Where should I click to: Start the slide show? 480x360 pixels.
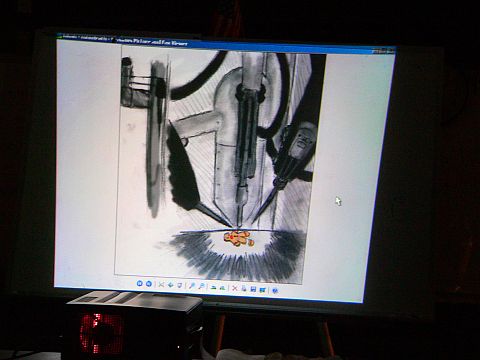coord(179,285)
